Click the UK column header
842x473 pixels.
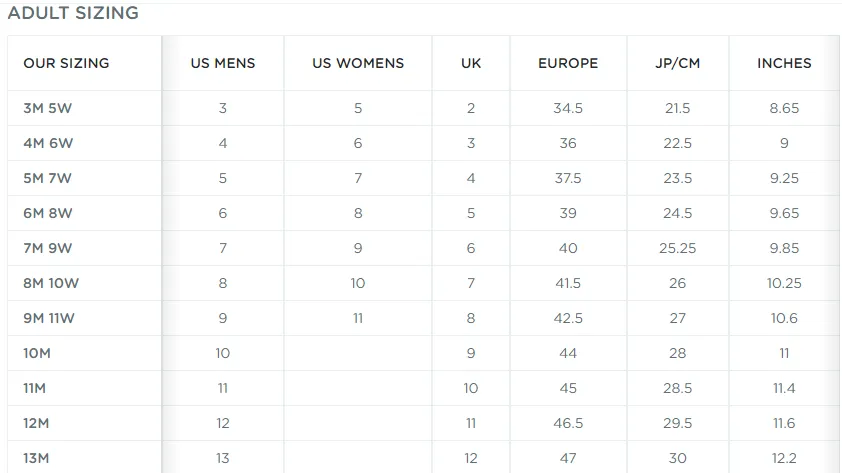(471, 63)
